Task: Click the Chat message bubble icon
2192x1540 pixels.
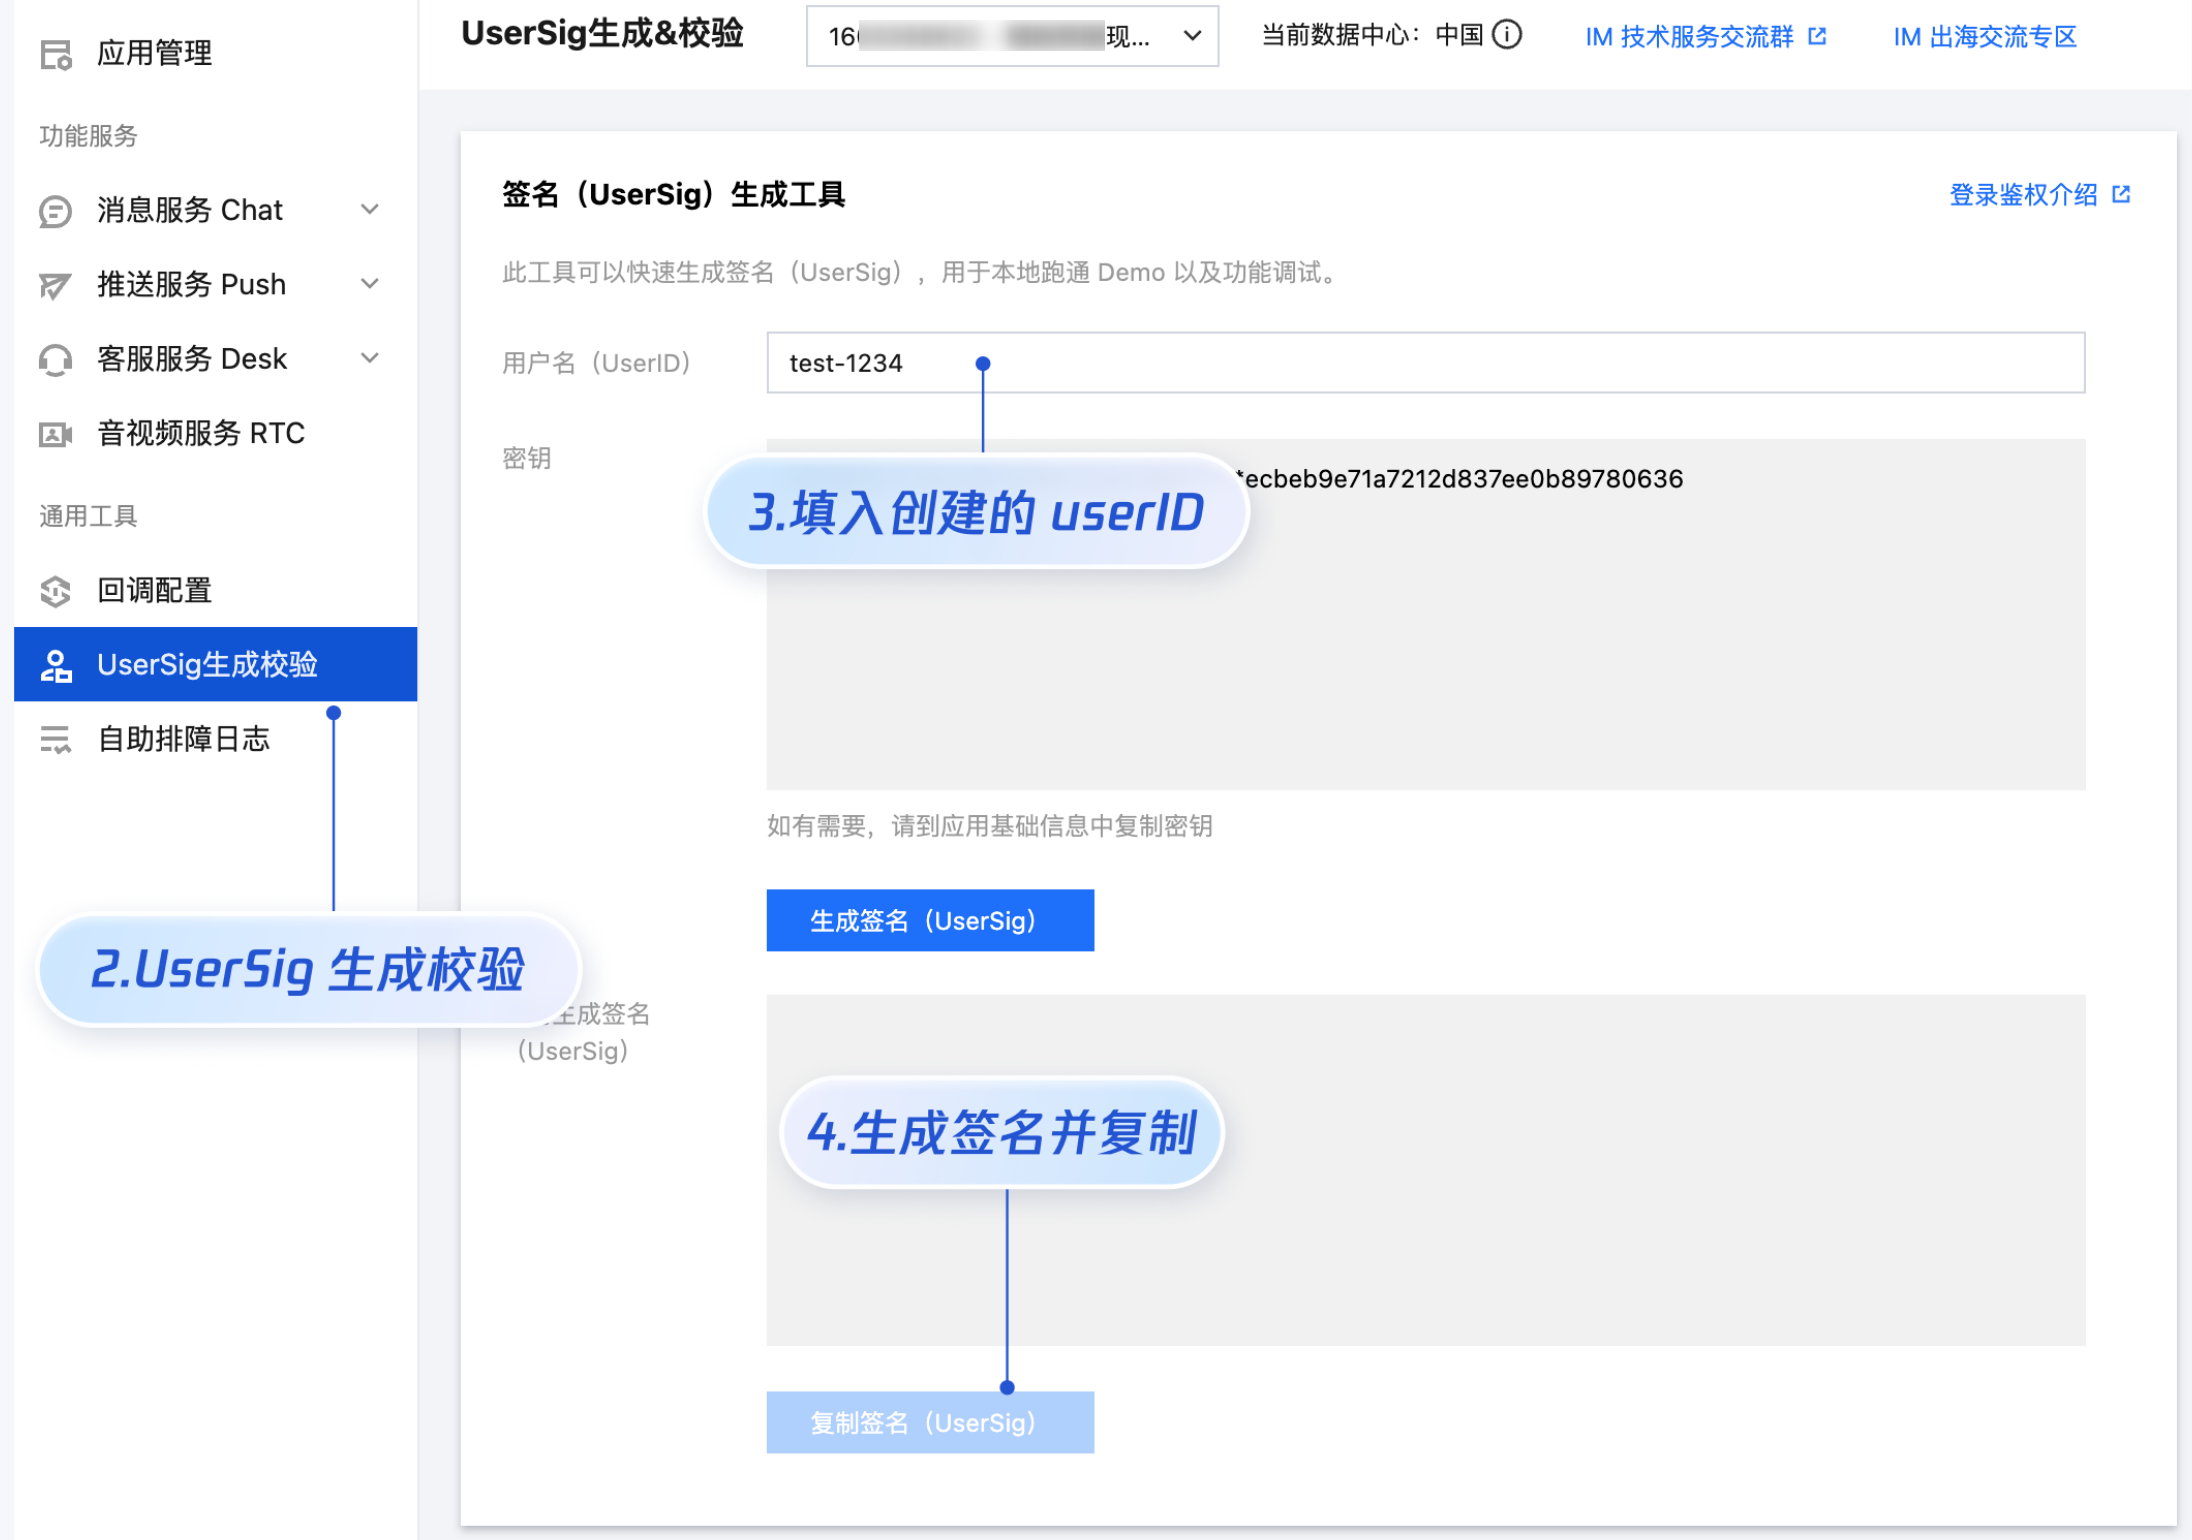Action: pos(56,211)
